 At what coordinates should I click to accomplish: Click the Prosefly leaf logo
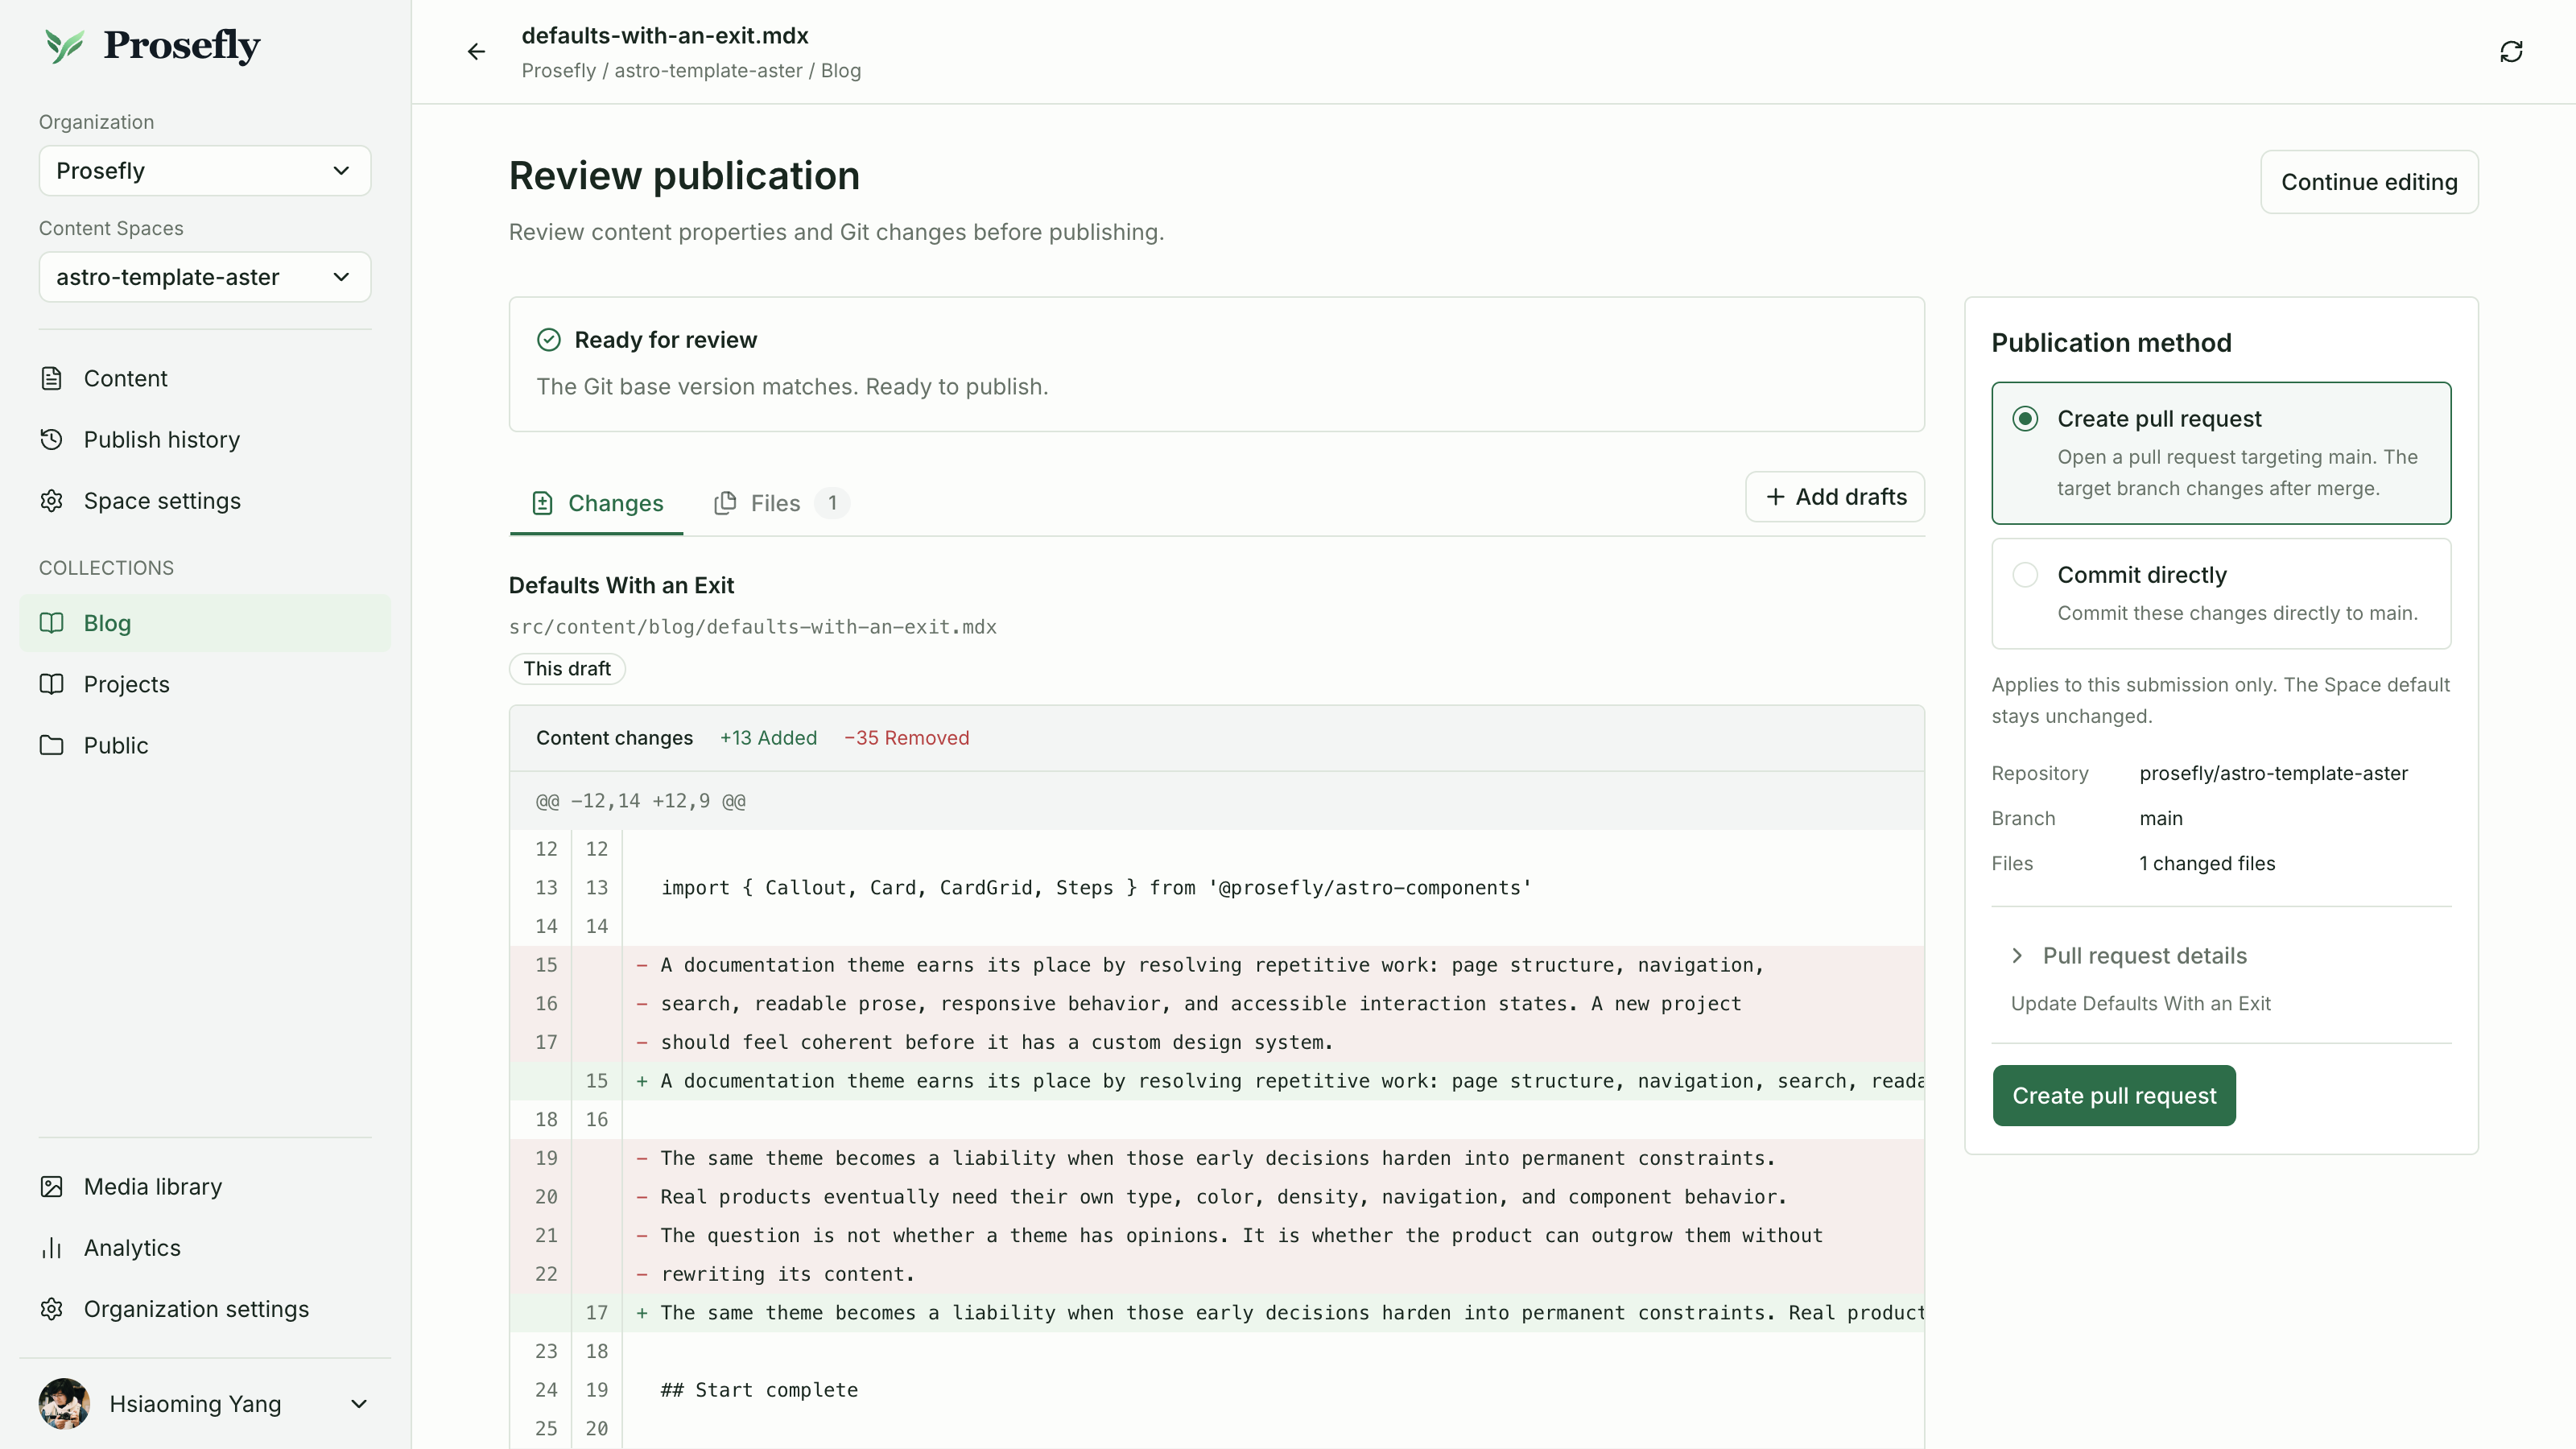coord(65,46)
